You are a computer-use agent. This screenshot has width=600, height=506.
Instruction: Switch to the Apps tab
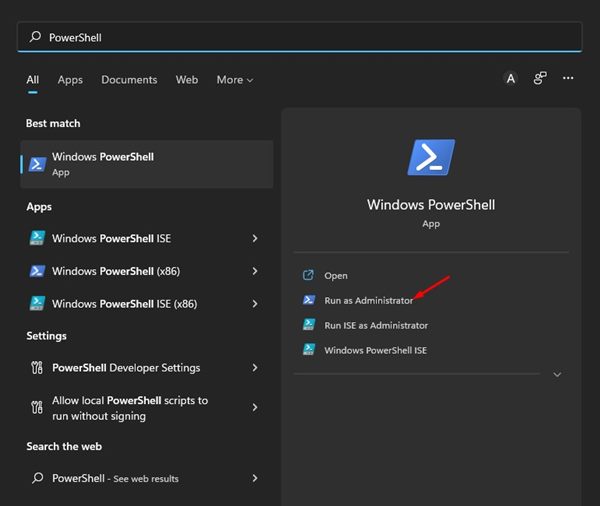pyautogui.click(x=70, y=80)
